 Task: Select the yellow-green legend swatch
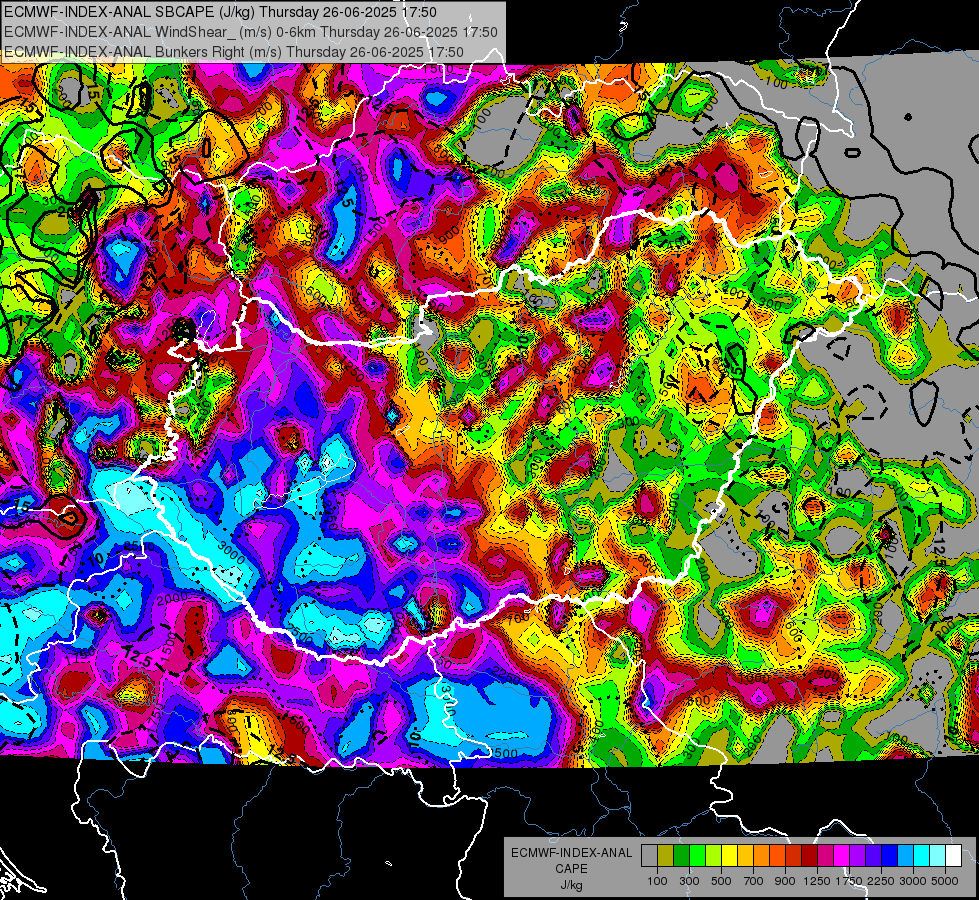click(714, 856)
